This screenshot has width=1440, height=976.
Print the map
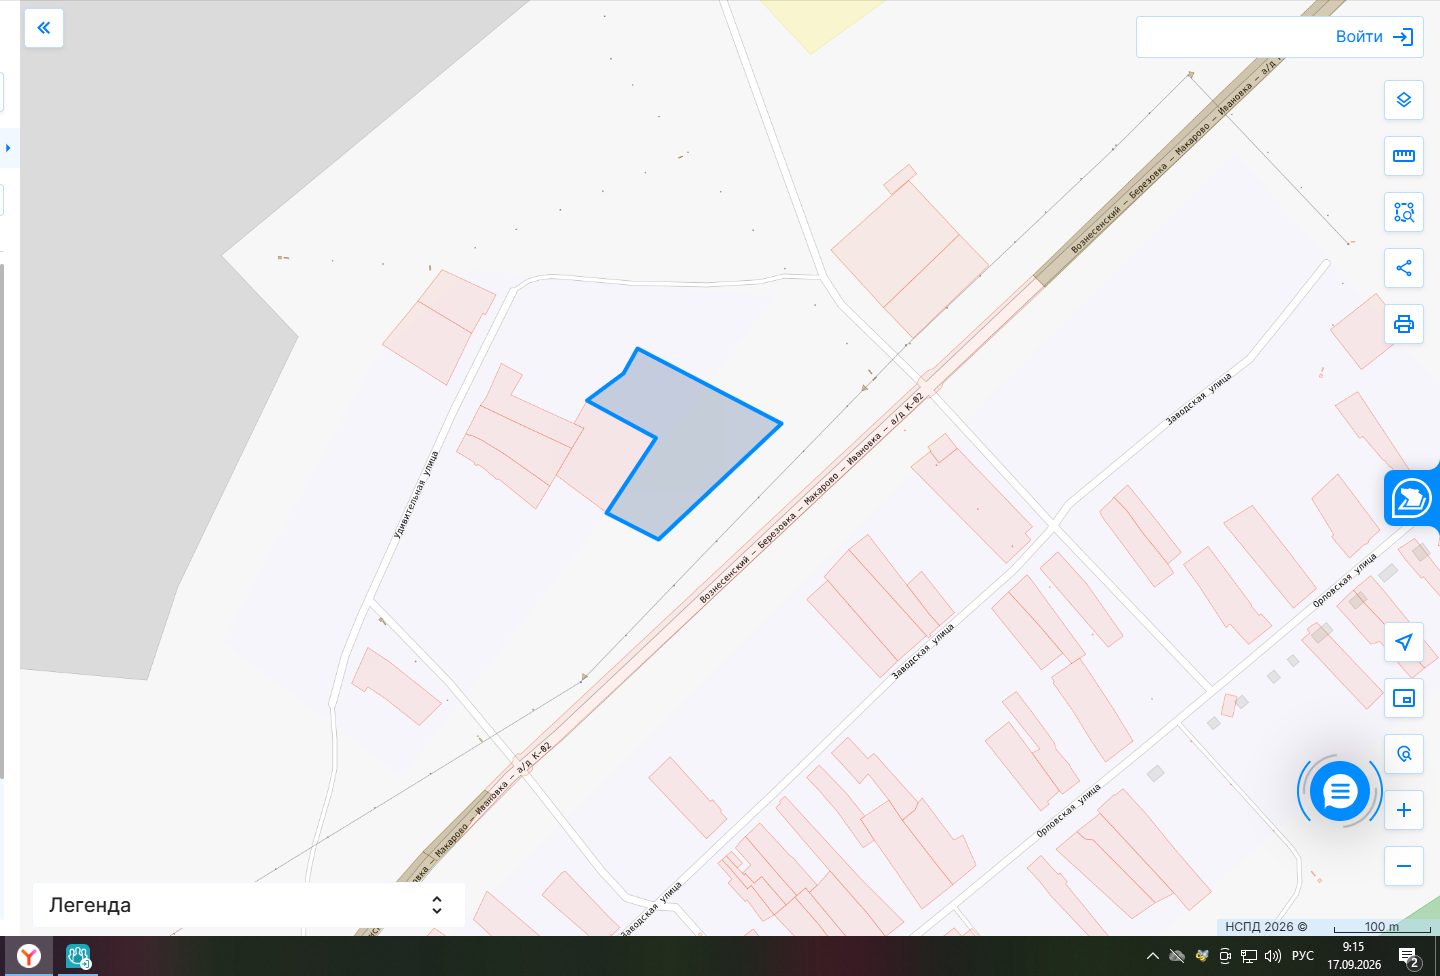tap(1404, 324)
